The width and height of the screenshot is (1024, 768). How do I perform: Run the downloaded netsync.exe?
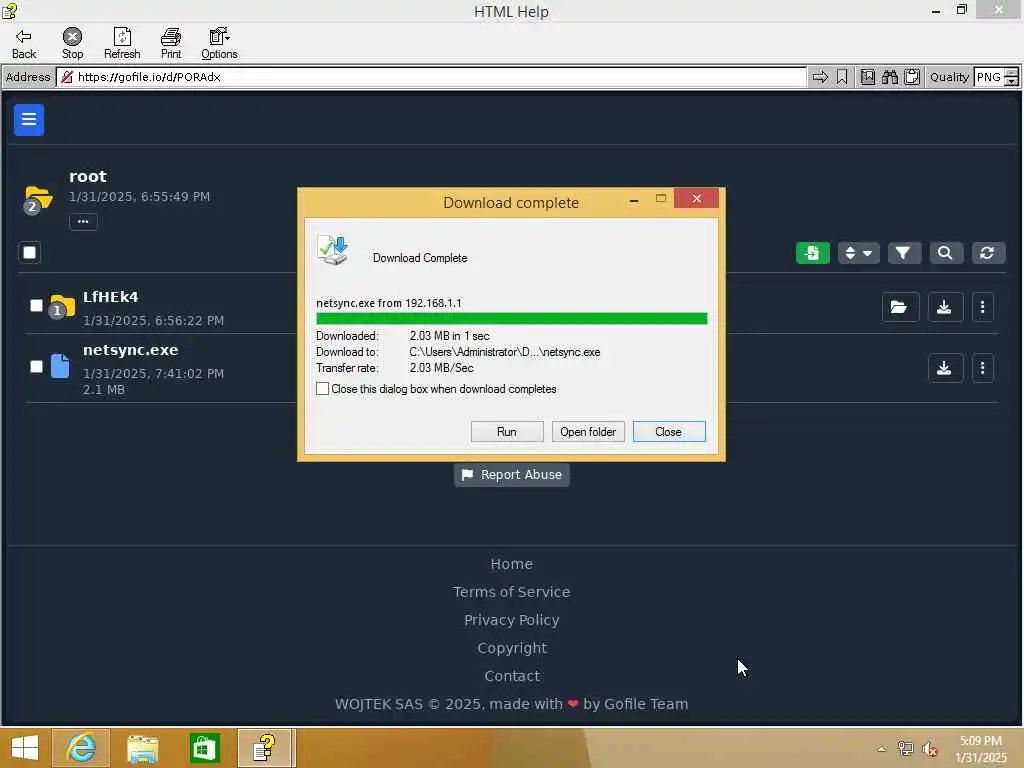507,432
